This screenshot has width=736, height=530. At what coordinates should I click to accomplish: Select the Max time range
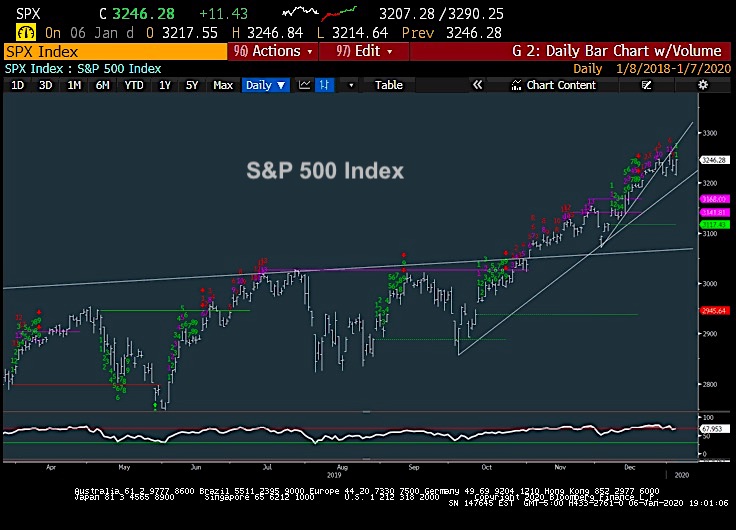[x=223, y=85]
